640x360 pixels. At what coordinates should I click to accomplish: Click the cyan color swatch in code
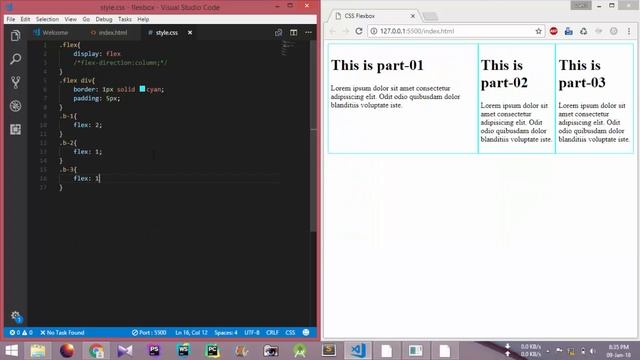[142, 89]
